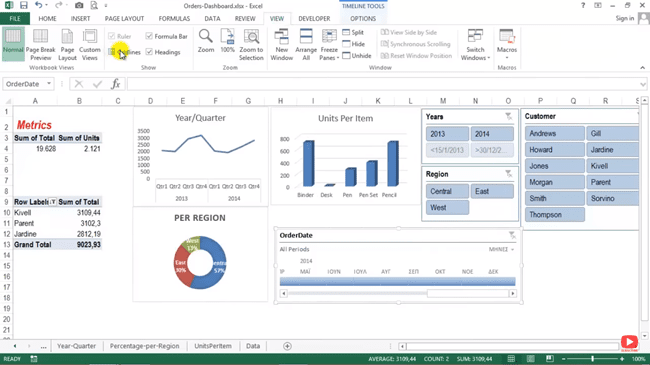650x365 pixels.
Task: Open the UnitsPerItem sheet tab
Action: tap(213, 346)
